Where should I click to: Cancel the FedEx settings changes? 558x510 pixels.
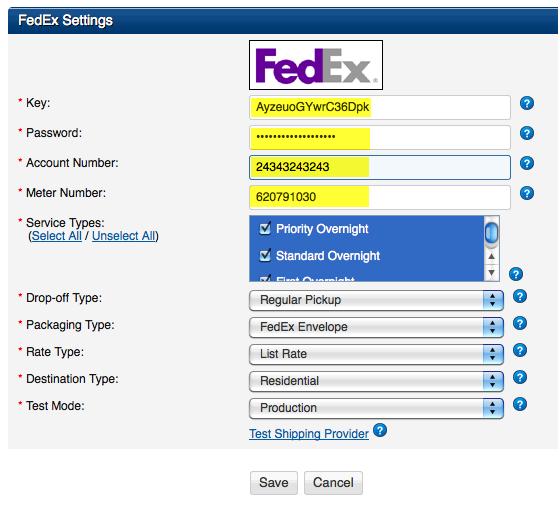[333, 483]
